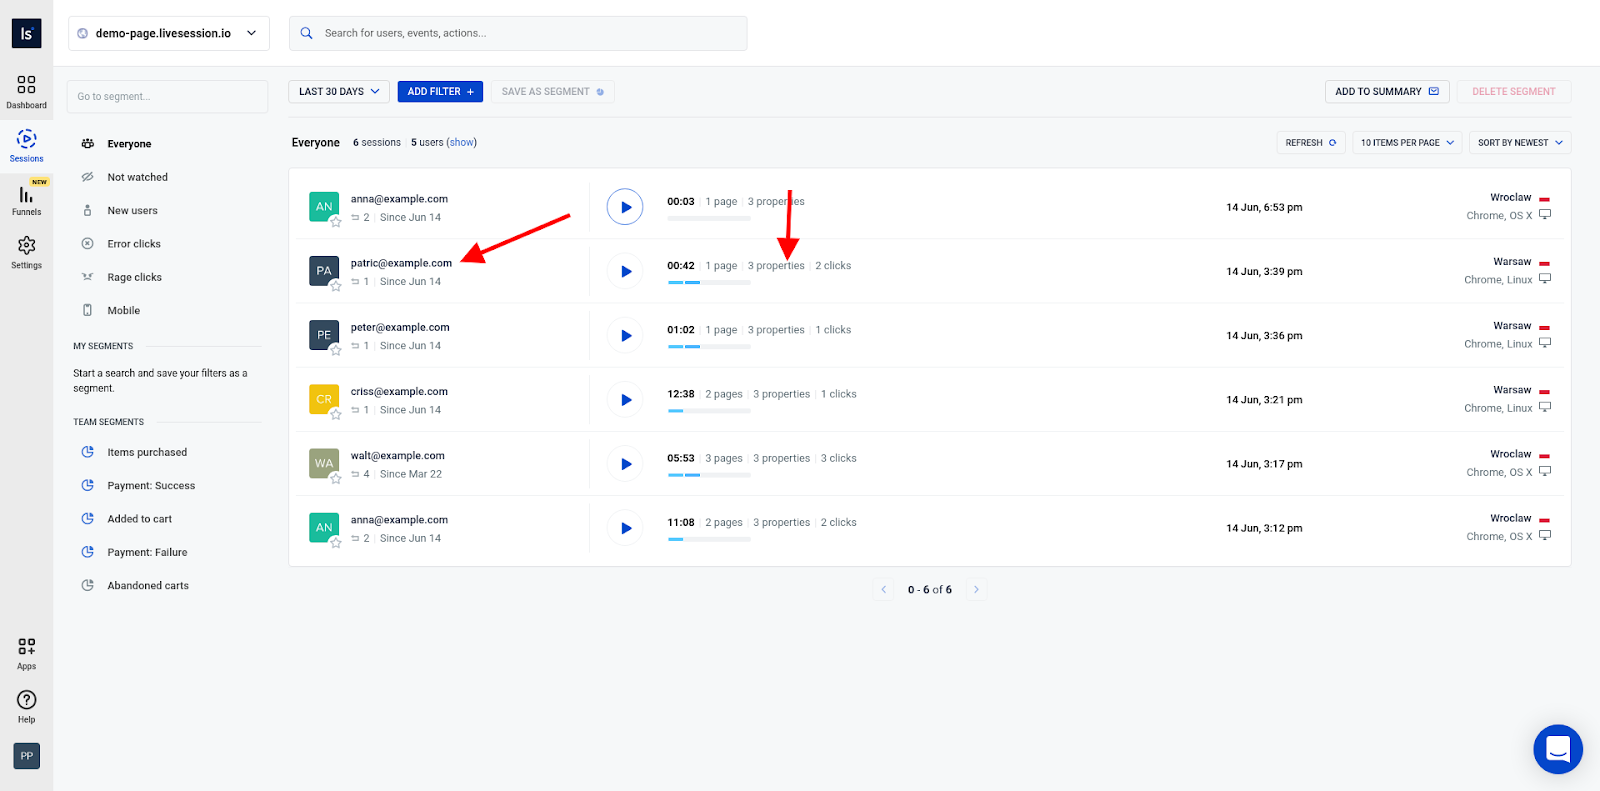
Task: Go to previous page arrow
Action: point(884,590)
